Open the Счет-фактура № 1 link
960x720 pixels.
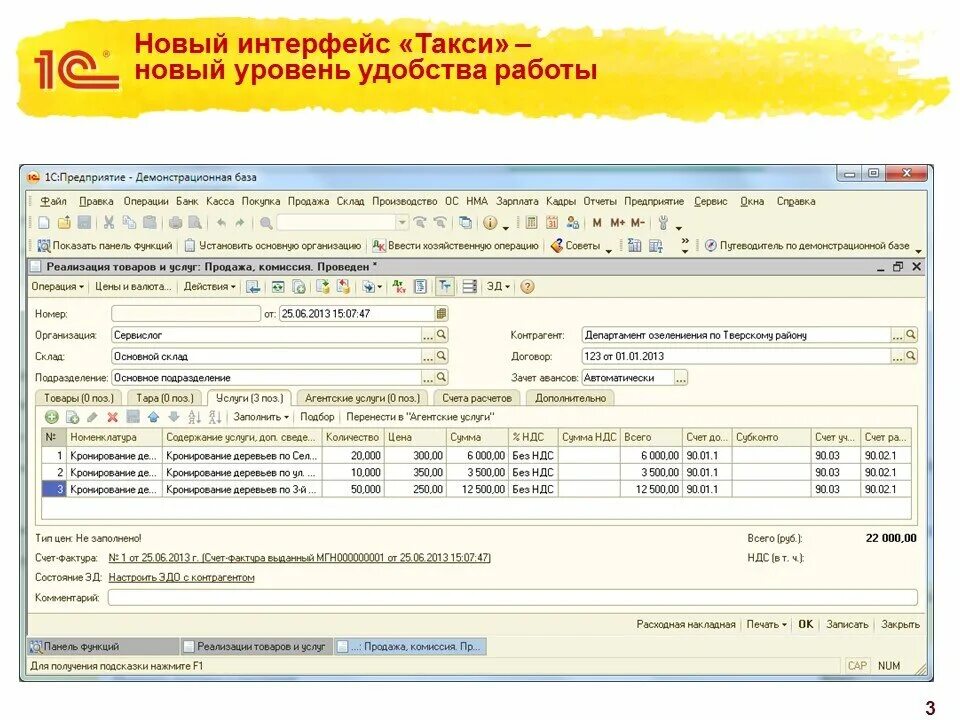tap(299, 558)
